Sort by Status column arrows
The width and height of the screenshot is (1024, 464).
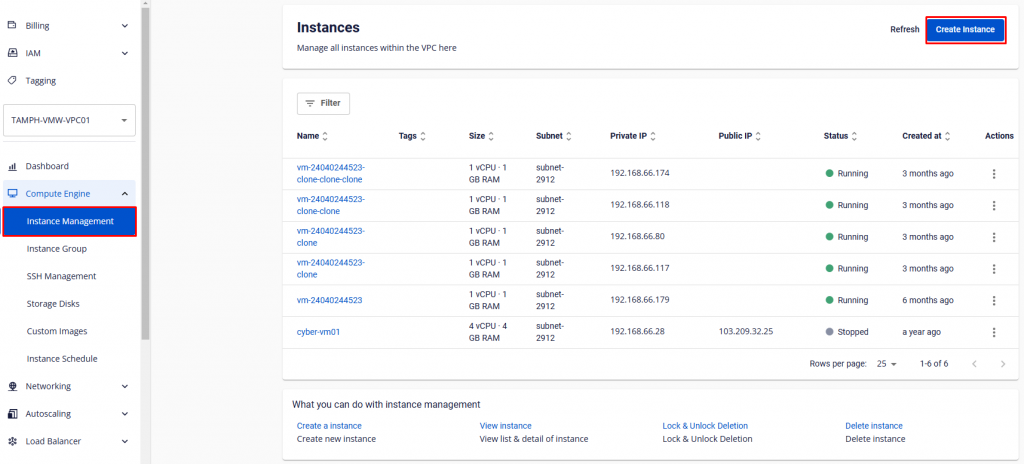coord(855,136)
